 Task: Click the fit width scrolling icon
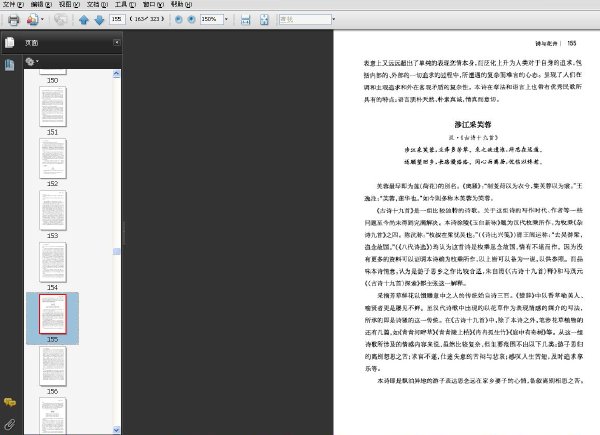pos(246,20)
